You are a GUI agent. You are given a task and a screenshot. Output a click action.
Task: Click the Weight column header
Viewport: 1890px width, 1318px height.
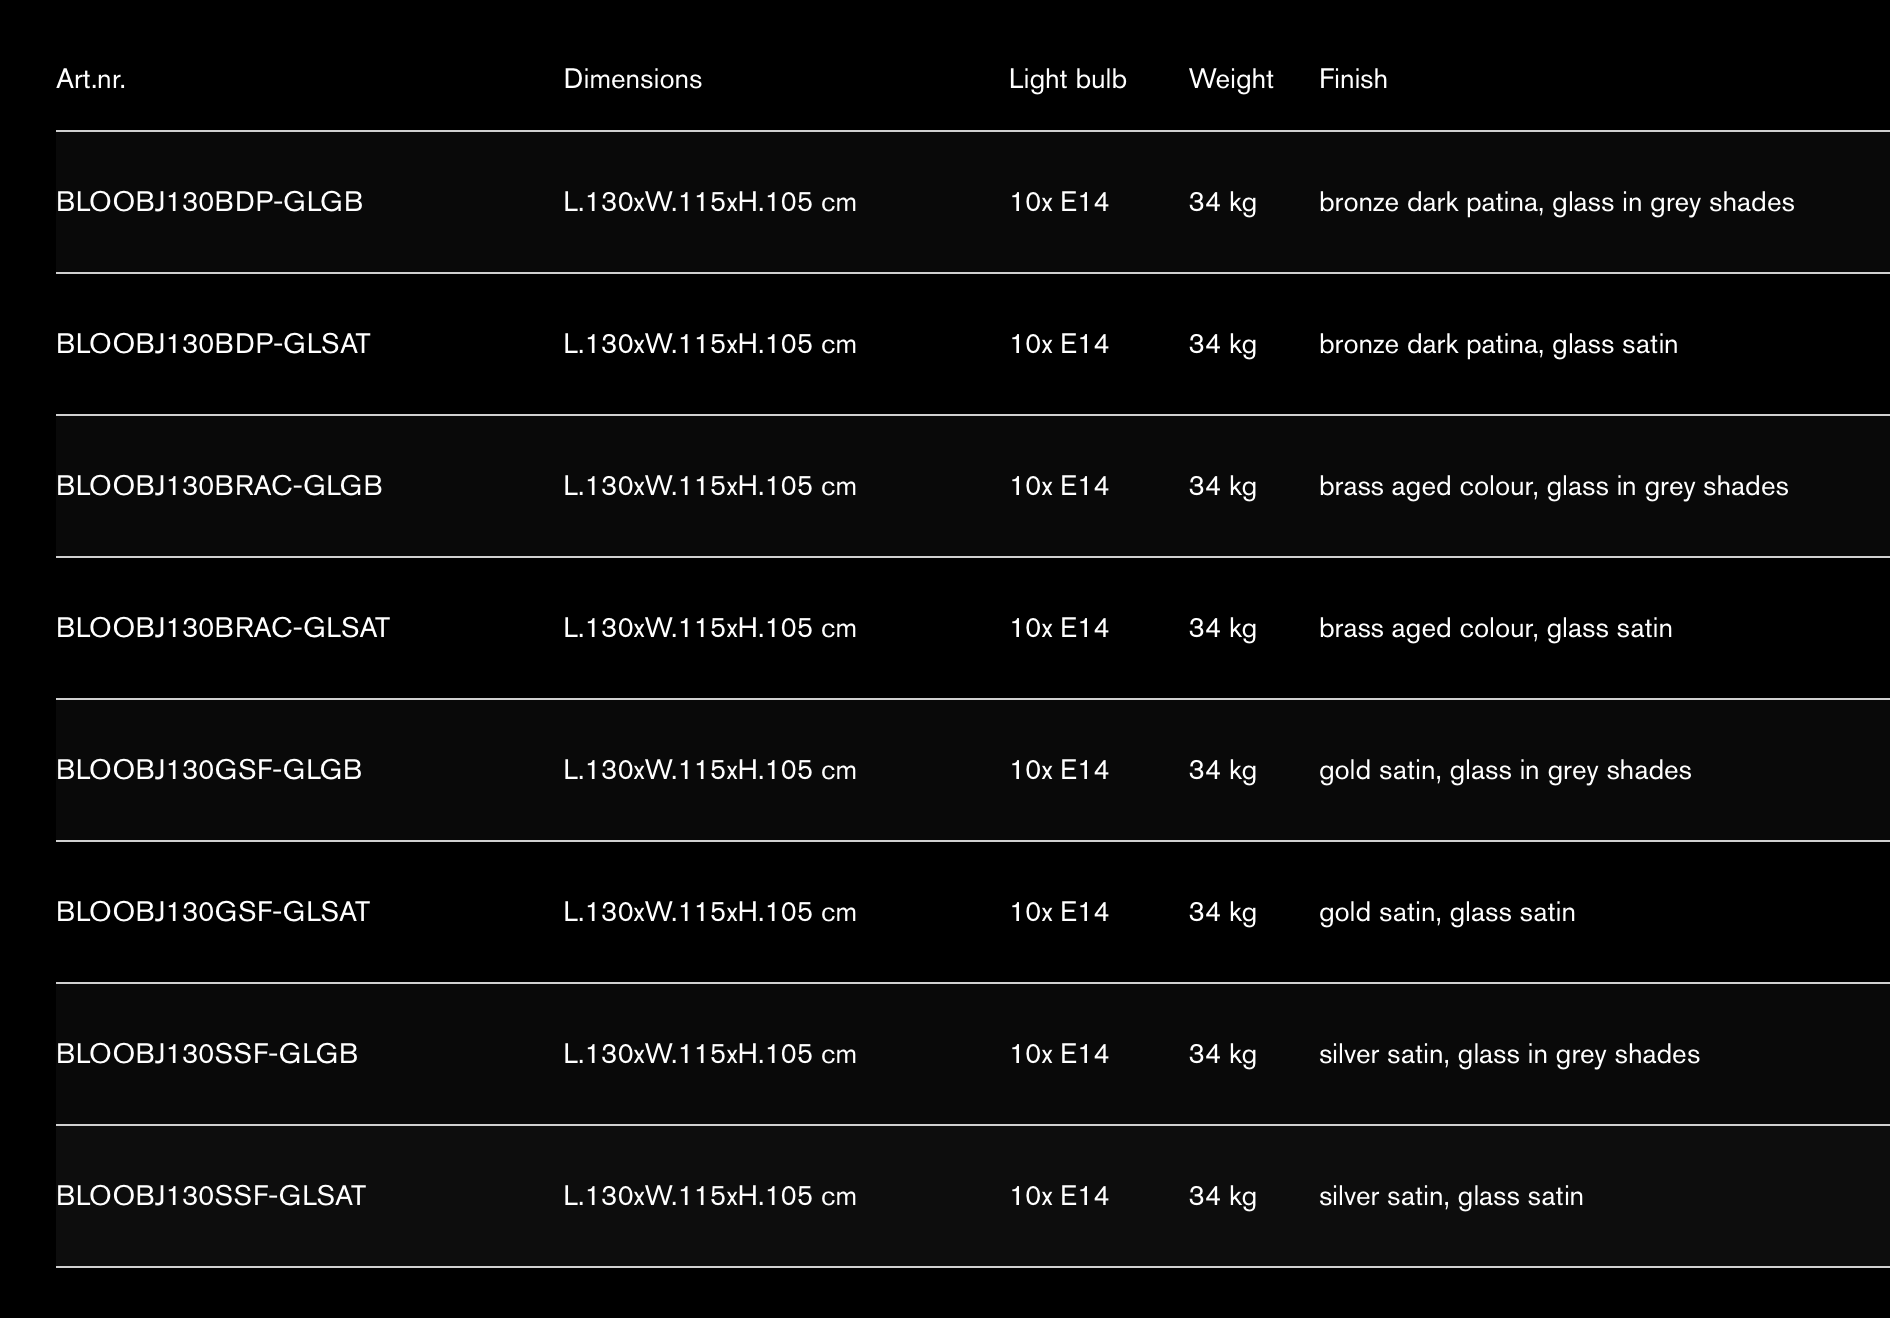pos(1230,79)
